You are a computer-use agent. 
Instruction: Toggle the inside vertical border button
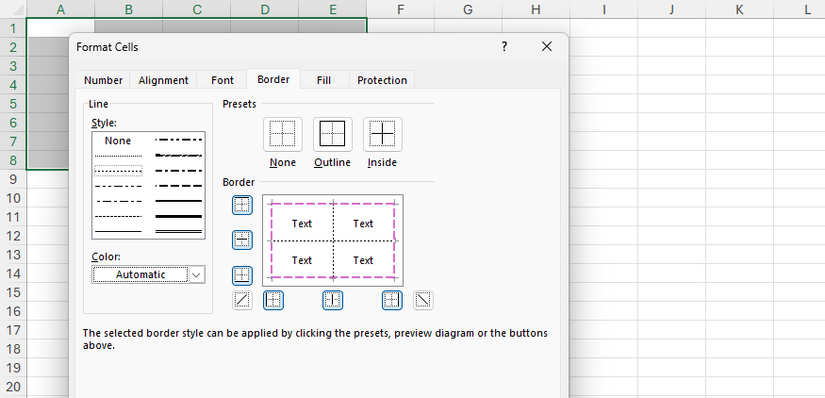click(x=333, y=300)
